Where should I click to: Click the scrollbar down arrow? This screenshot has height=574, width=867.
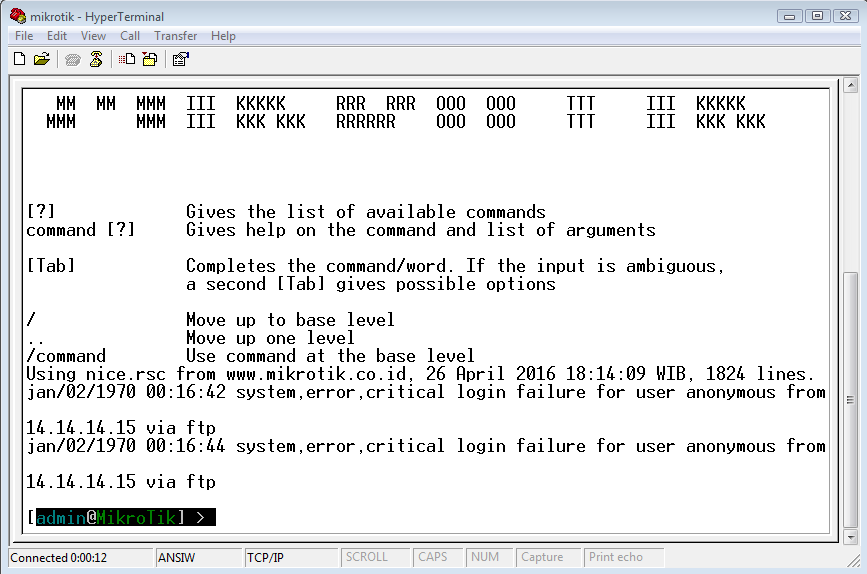850,536
